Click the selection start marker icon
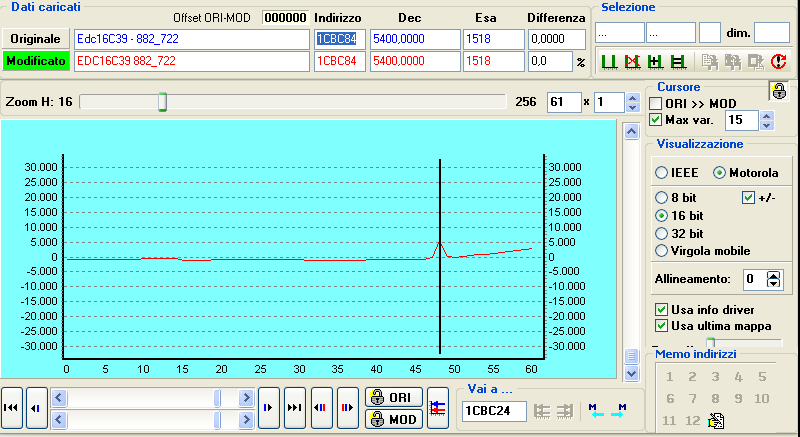This screenshot has height=437, width=800. tap(609, 62)
